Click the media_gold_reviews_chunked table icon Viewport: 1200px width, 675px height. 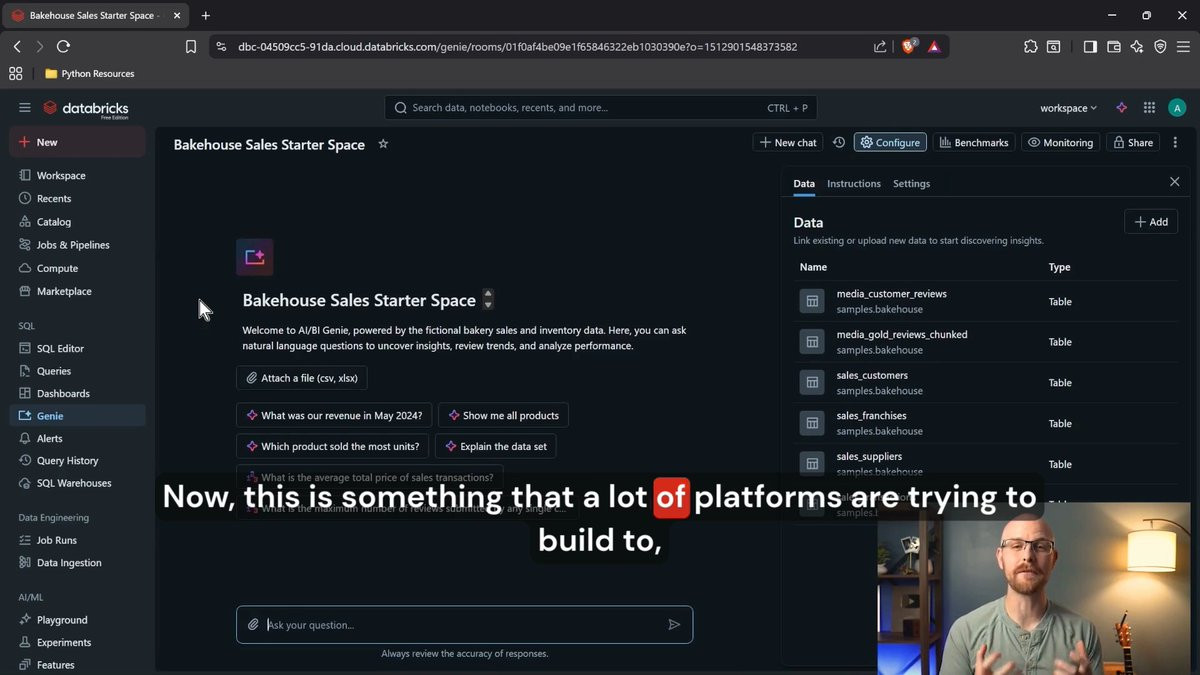pos(812,342)
